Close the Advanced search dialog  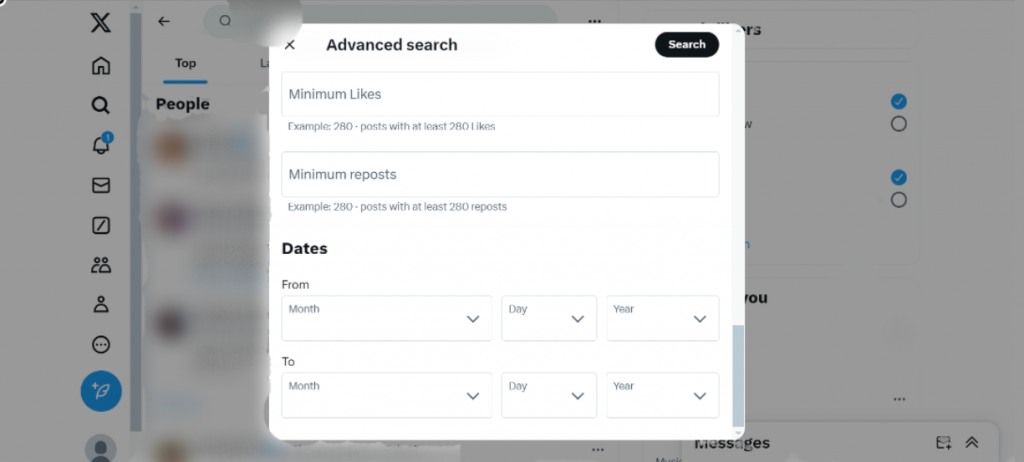290,45
